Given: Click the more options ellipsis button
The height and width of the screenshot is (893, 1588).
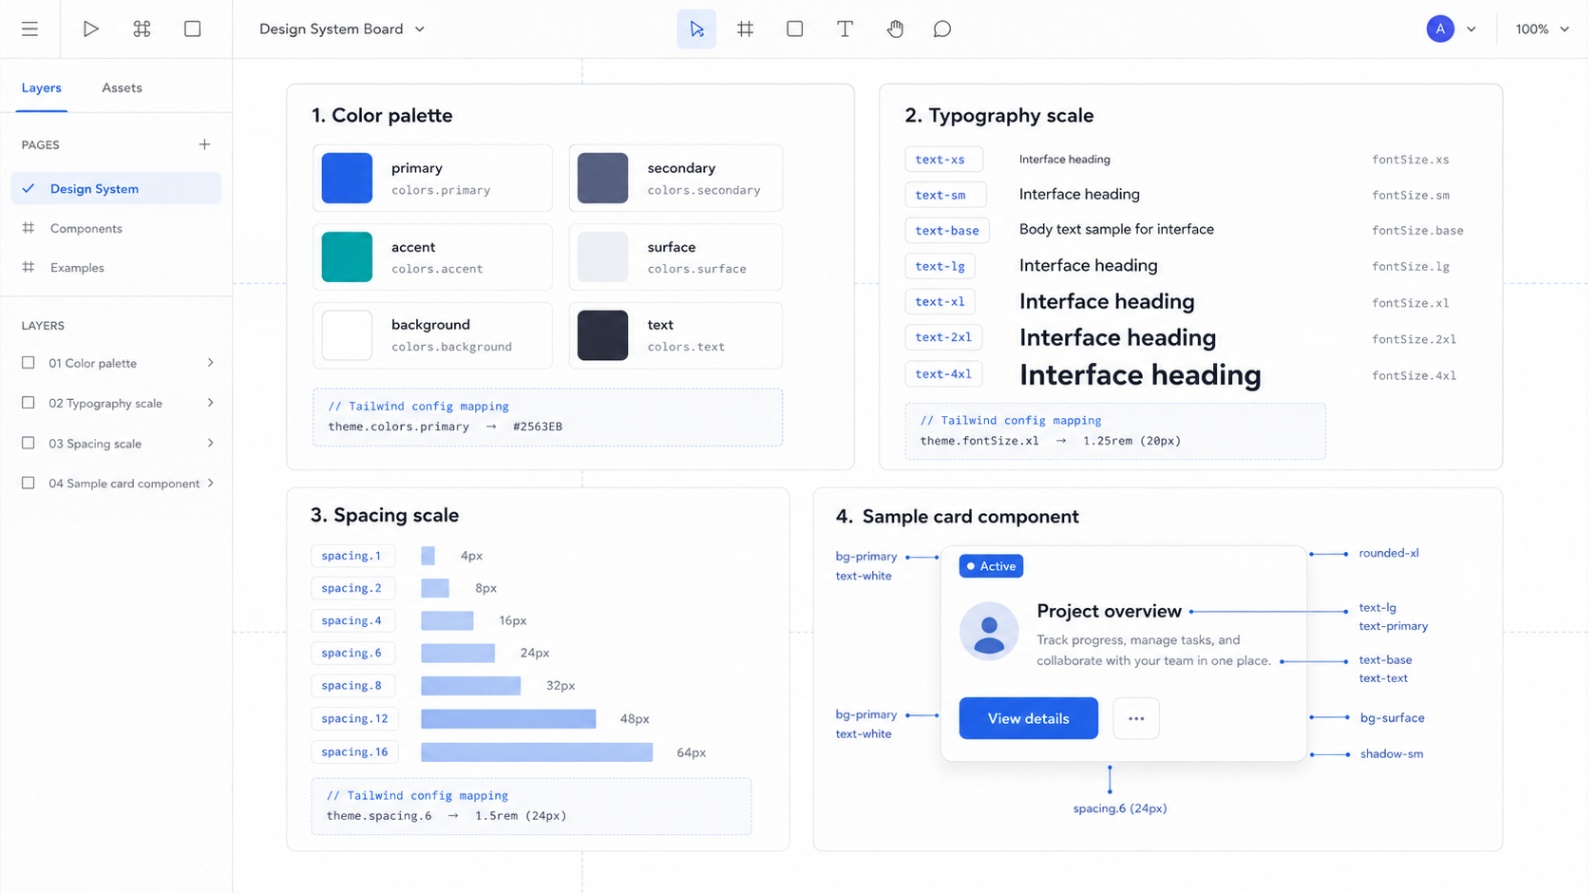Looking at the screenshot, I should coord(1136,718).
